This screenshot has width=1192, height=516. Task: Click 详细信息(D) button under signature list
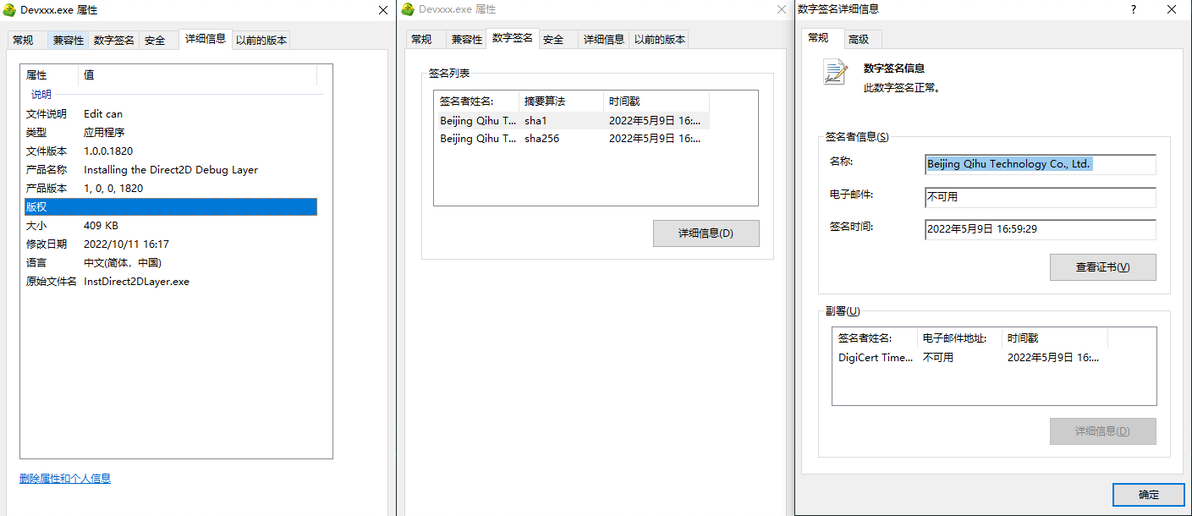705,233
